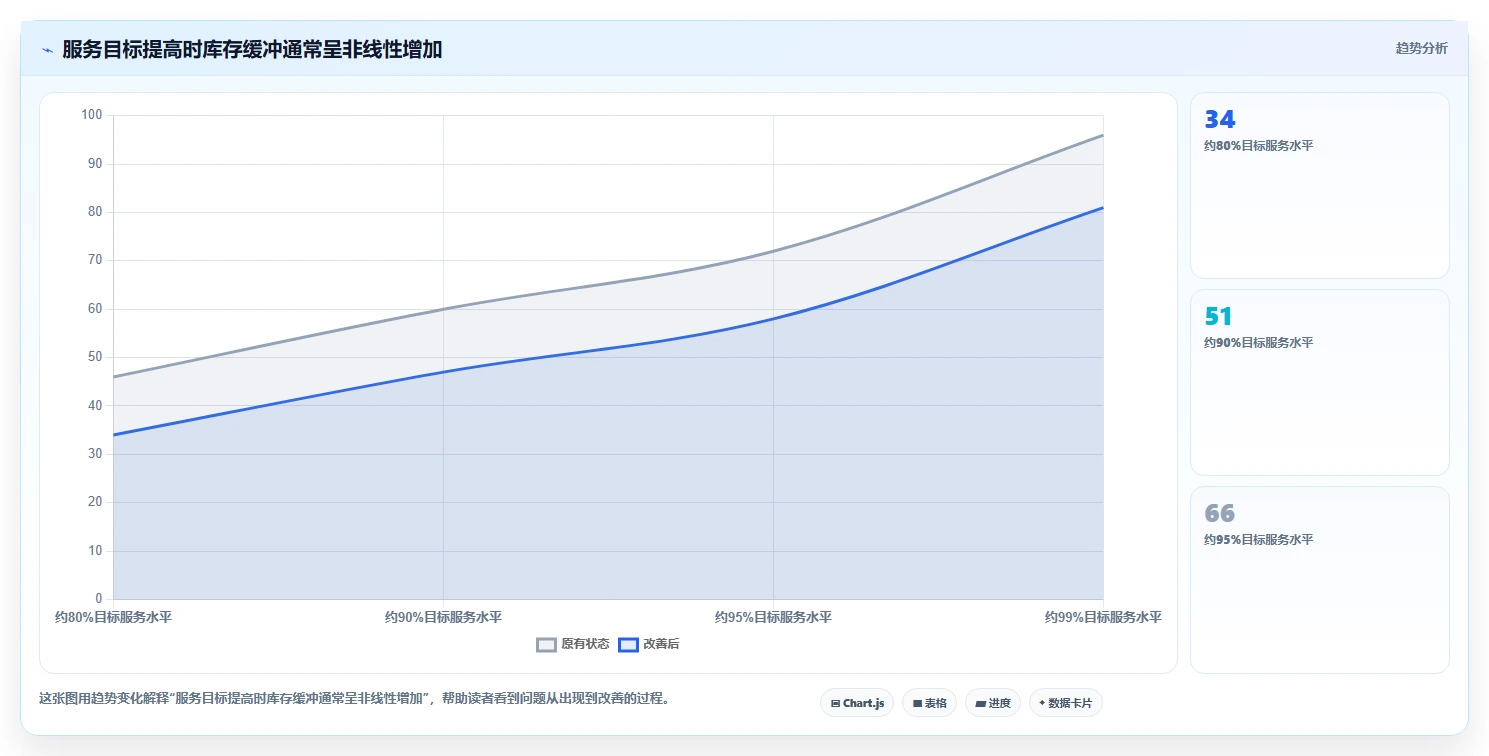Select the 进度 tag
Image resolution: width=1489 pixels, height=756 pixels.
tap(993, 703)
